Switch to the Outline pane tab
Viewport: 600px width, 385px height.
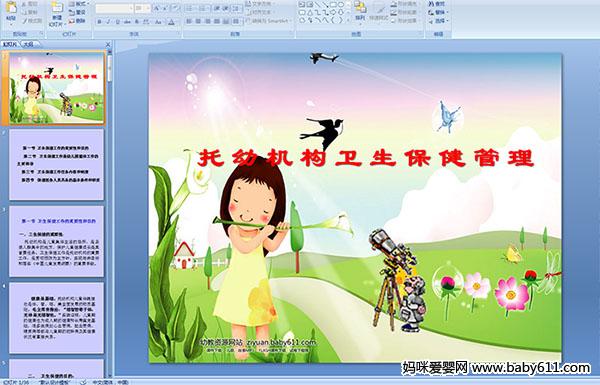coord(29,44)
